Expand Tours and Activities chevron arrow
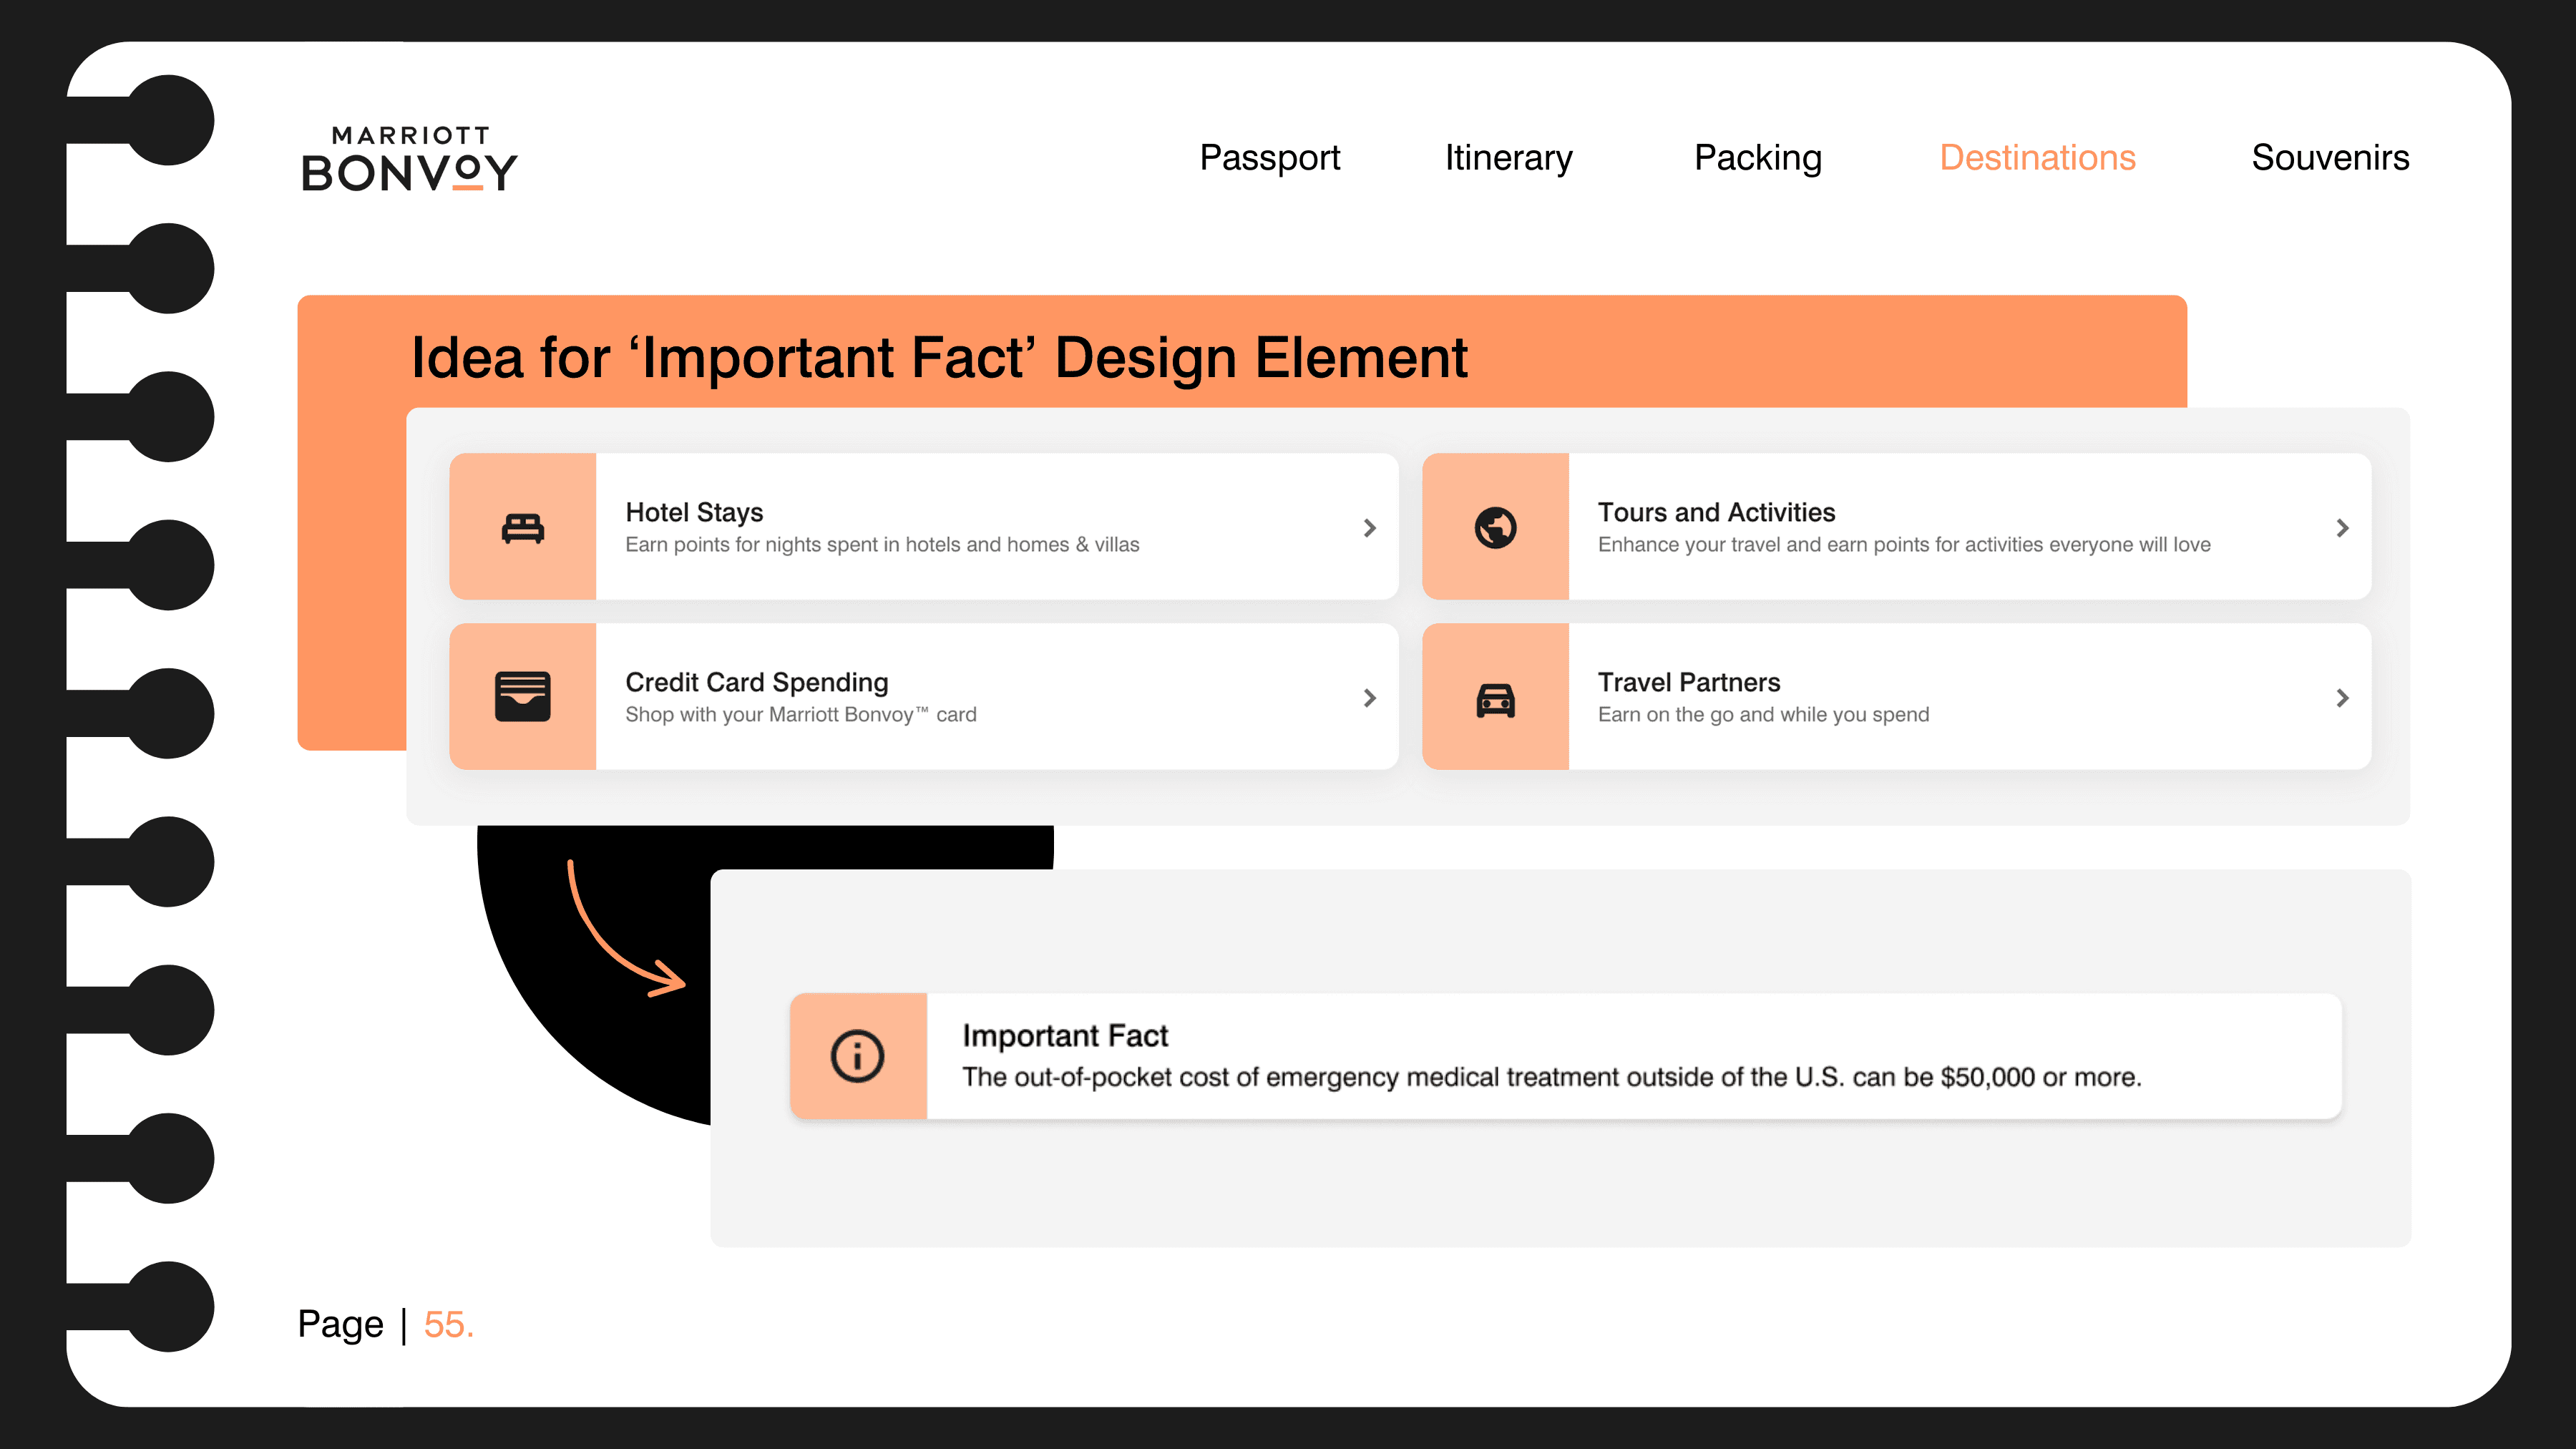Image resolution: width=2576 pixels, height=1449 pixels. click(2342, 528)
